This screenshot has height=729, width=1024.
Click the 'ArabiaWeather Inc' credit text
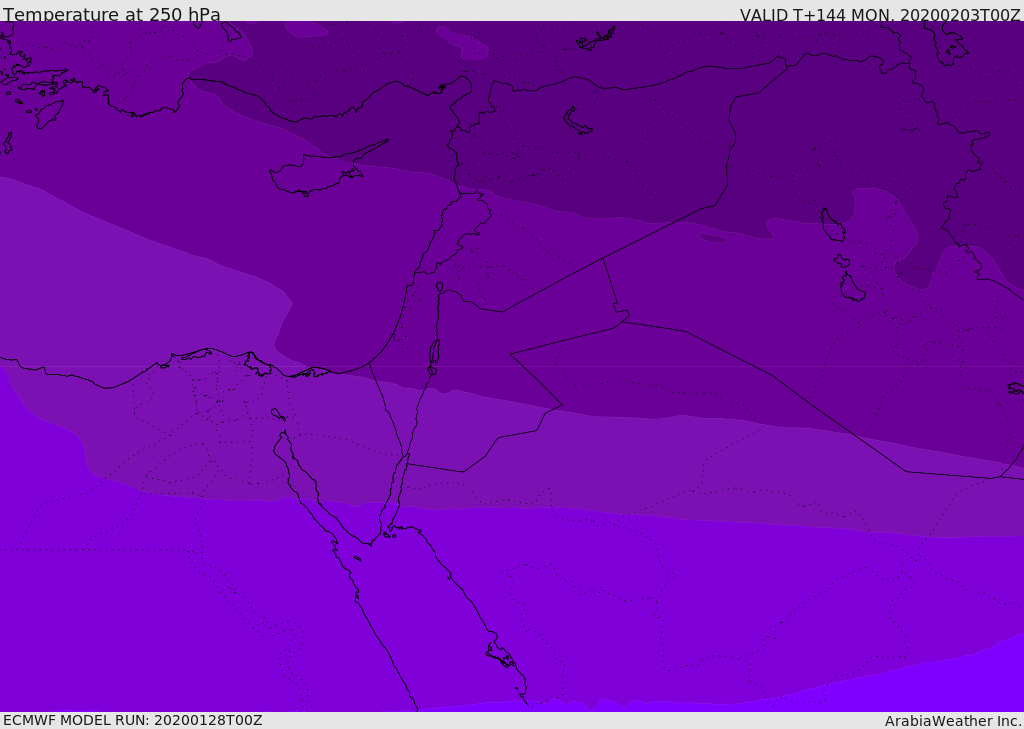pyautogui.click(x=952, y=721)
